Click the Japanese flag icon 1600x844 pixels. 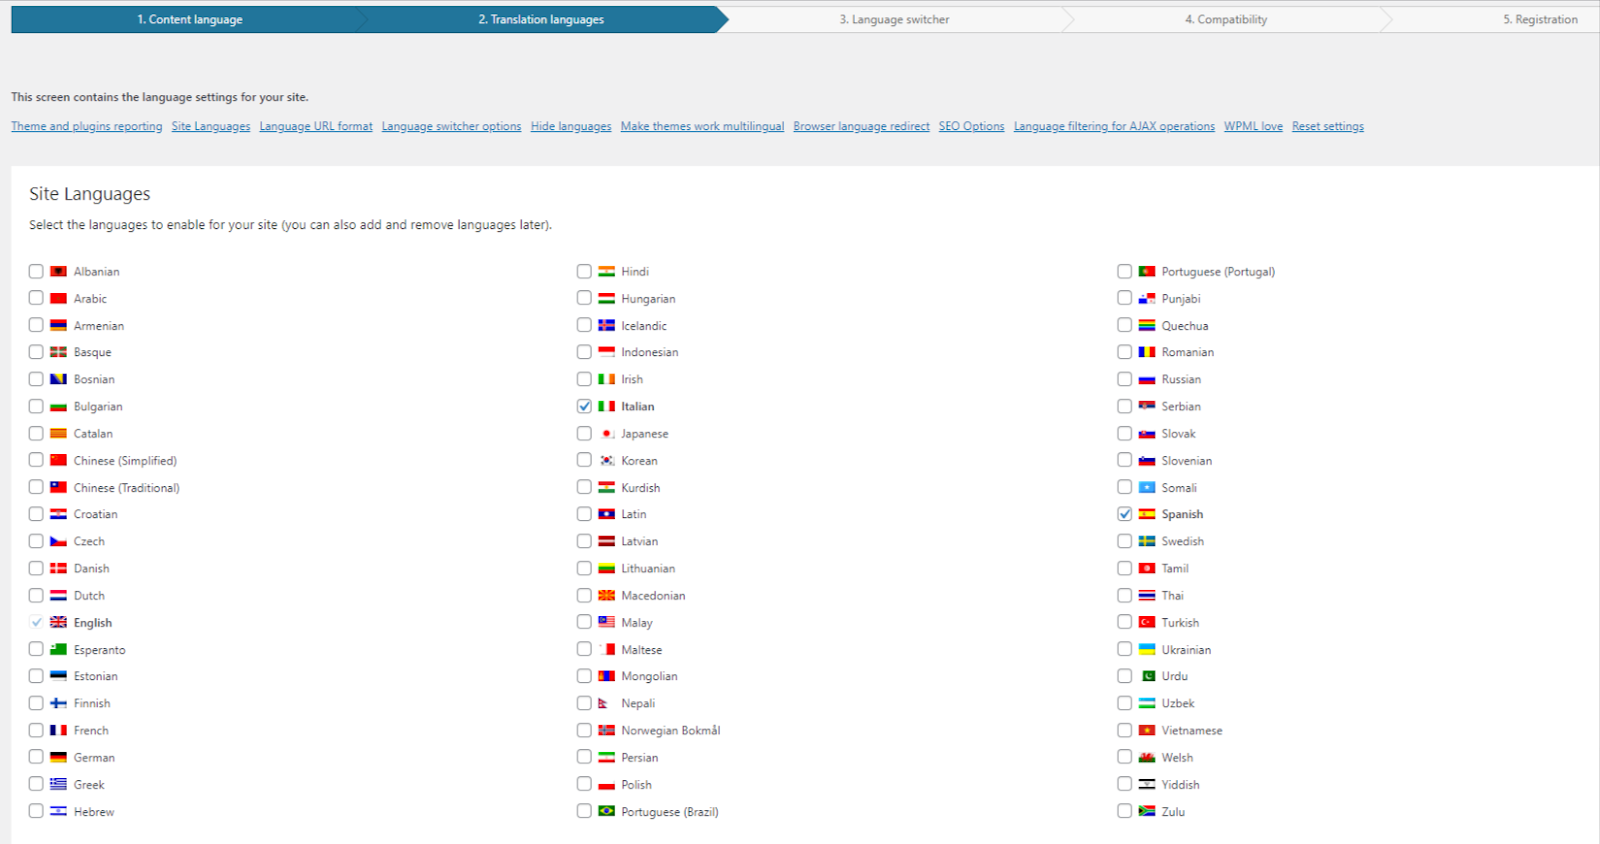click(x=606, y=434)
